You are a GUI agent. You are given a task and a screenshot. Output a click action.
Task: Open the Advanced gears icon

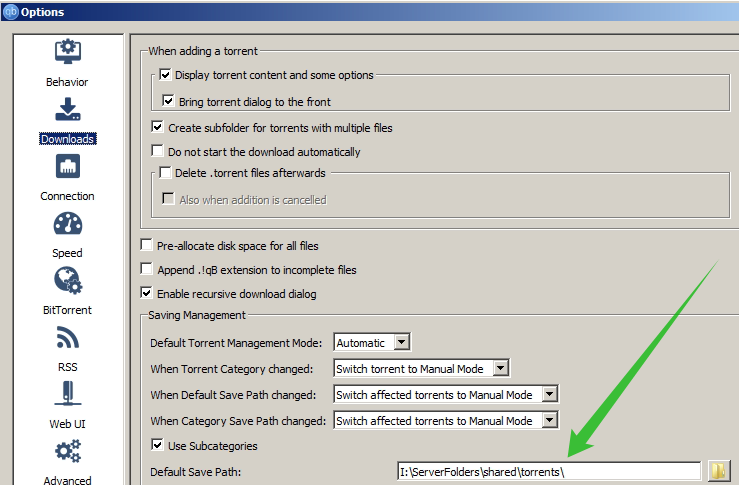pyautogui.click(x=67, y=452)
